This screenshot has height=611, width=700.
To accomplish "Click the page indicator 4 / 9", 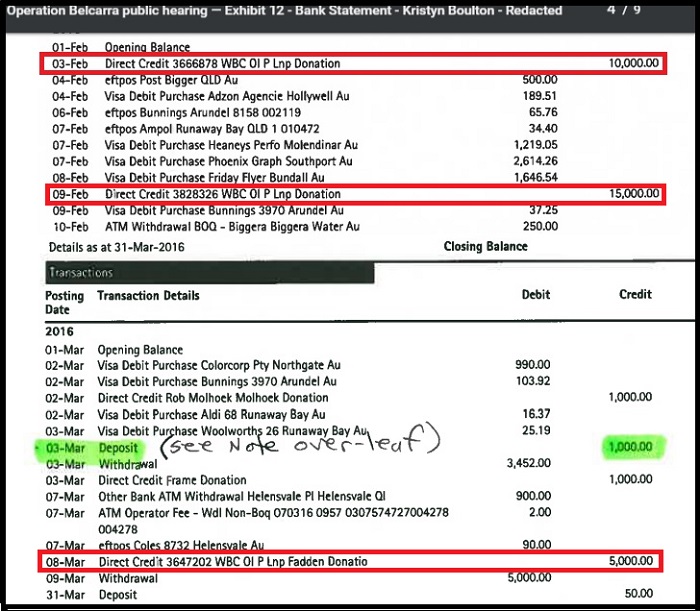I will 626,10.
